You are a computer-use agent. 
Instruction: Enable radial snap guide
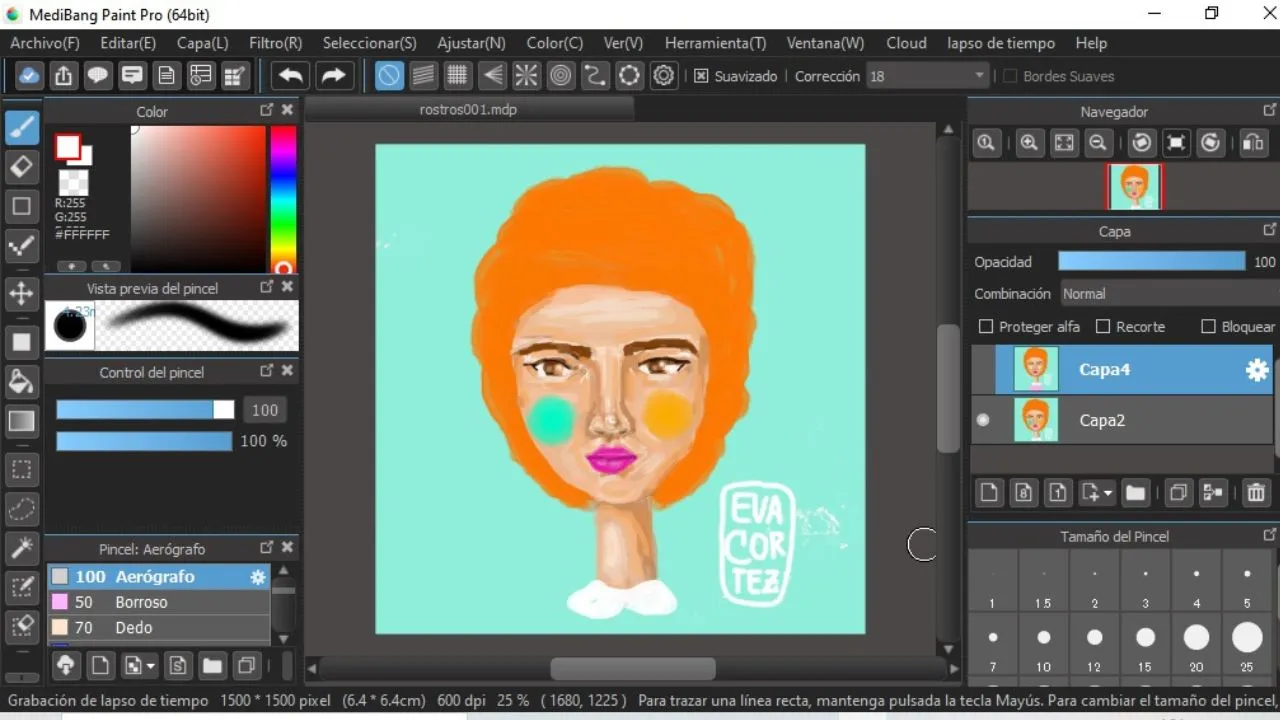(526, 76)
